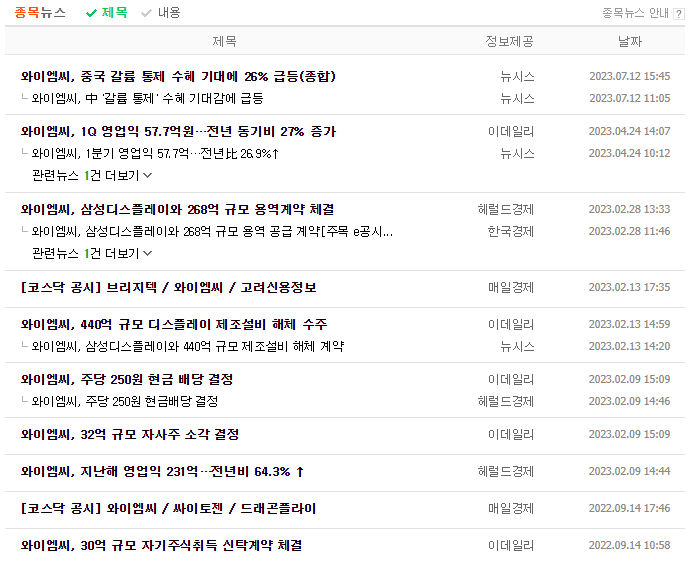Open article 삼성디스플레이와 268억 규모 용역계약 체결

click(177, 209)
